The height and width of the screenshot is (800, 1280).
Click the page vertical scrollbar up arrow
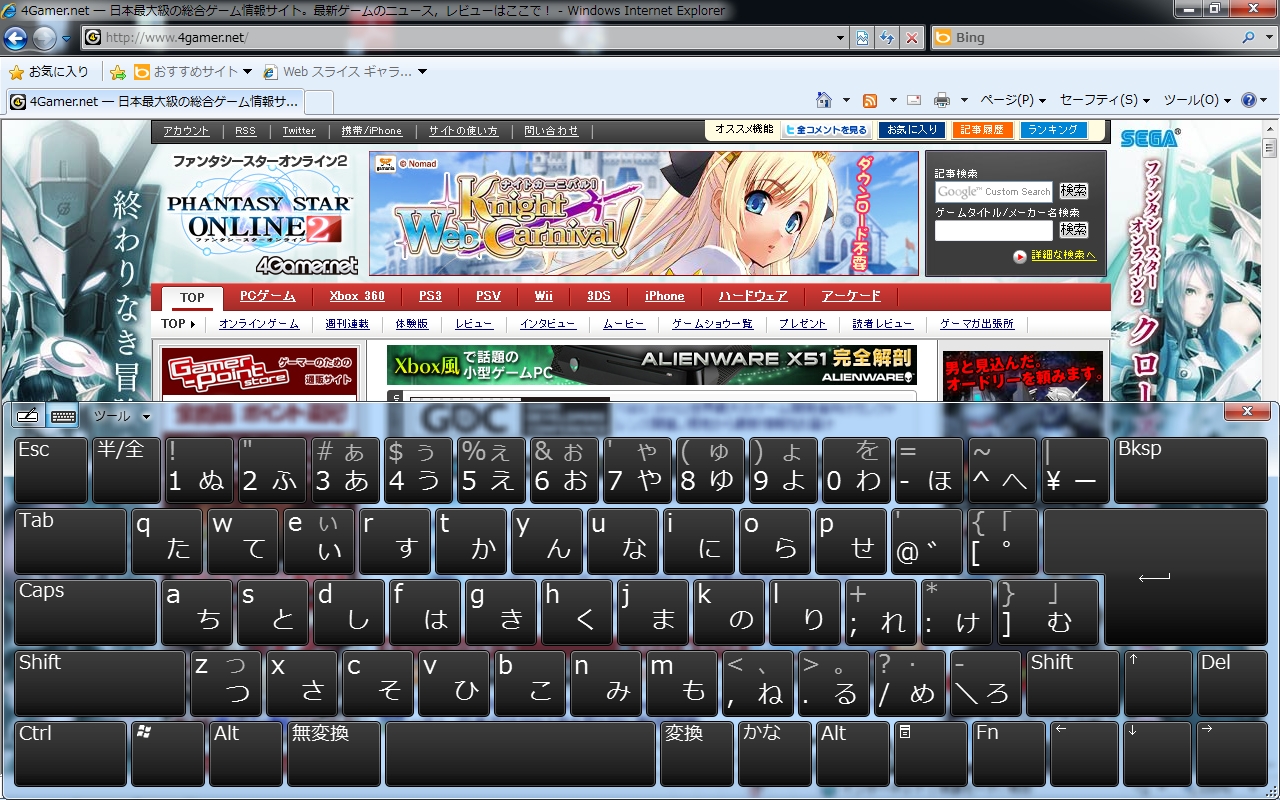[x=1270, y=128]
